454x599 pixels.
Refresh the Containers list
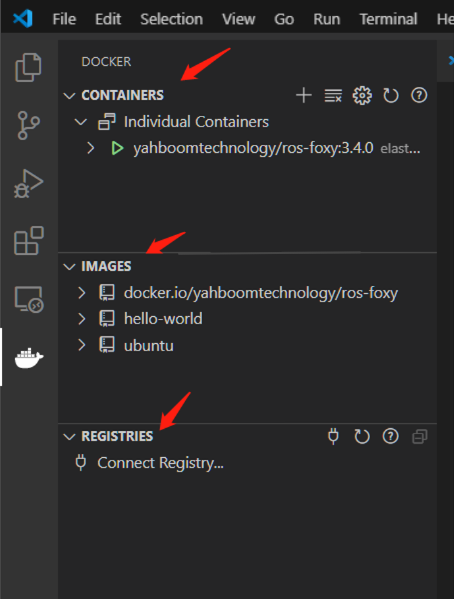(x=391, y=95)
